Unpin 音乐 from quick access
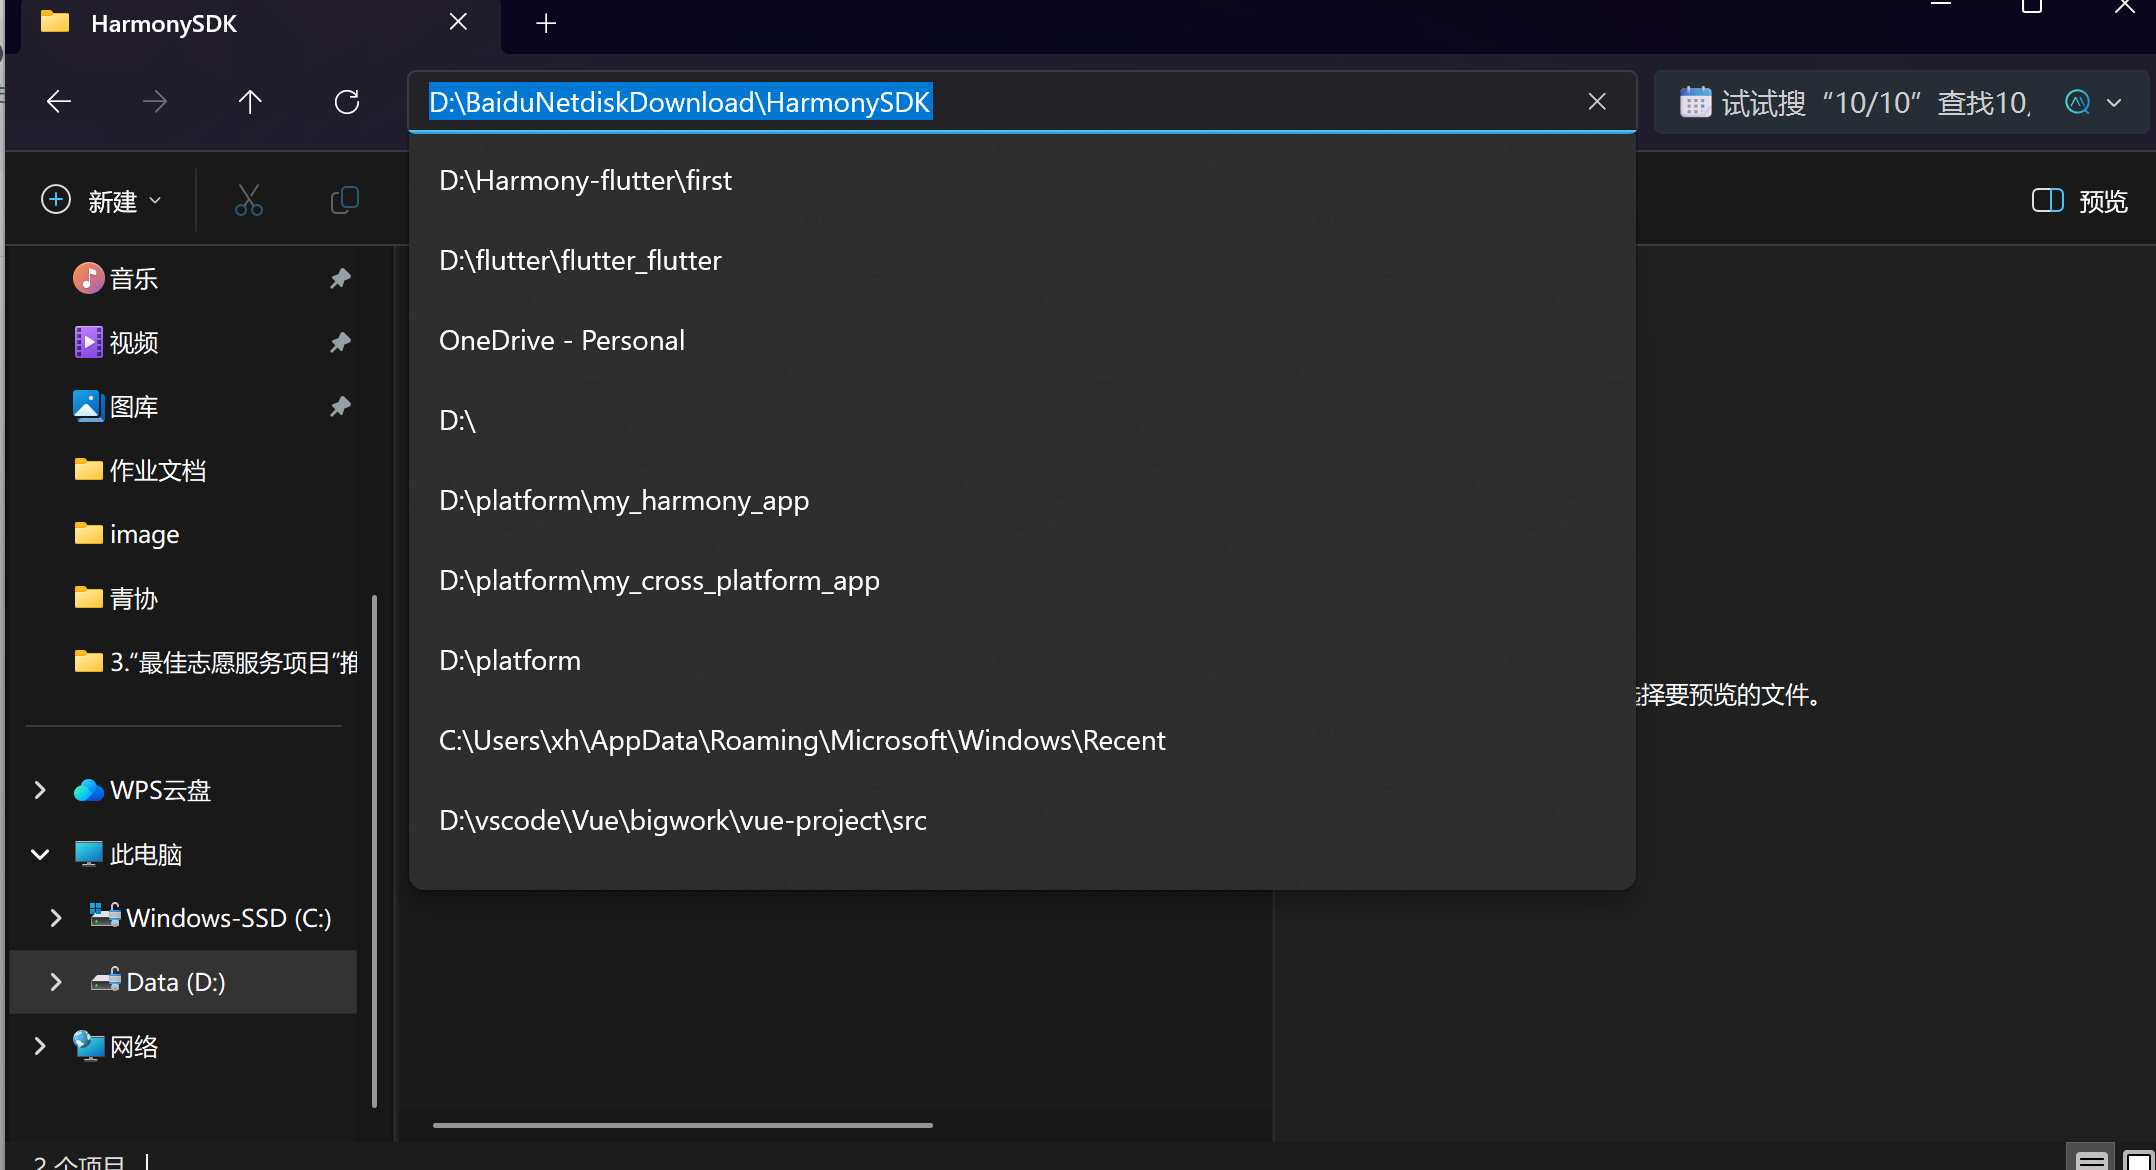This screenshot has height=1170, width=2156. [340, 278]
